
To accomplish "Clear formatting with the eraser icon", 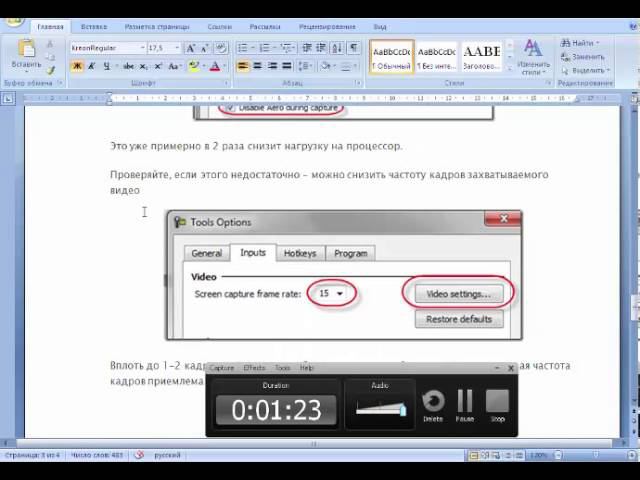I will pyautogui.click(x=221, y=48).
